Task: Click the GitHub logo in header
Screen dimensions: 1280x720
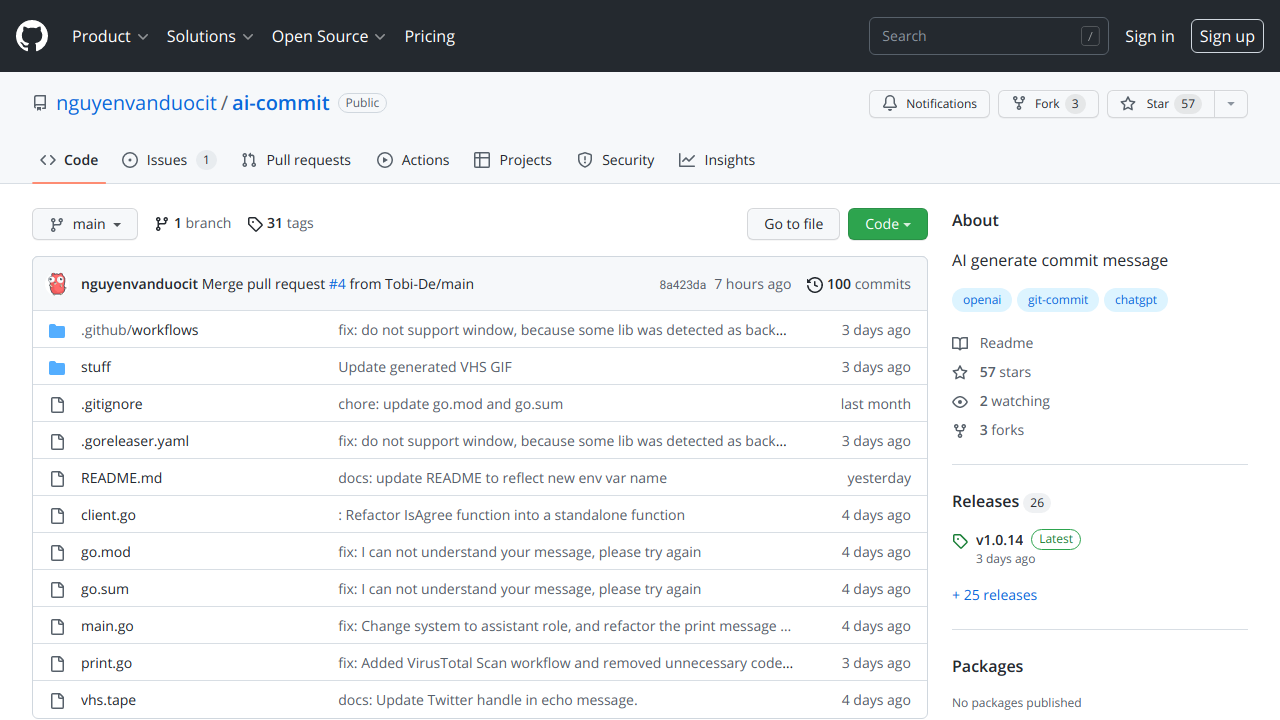Action: [x=32, y=36]
